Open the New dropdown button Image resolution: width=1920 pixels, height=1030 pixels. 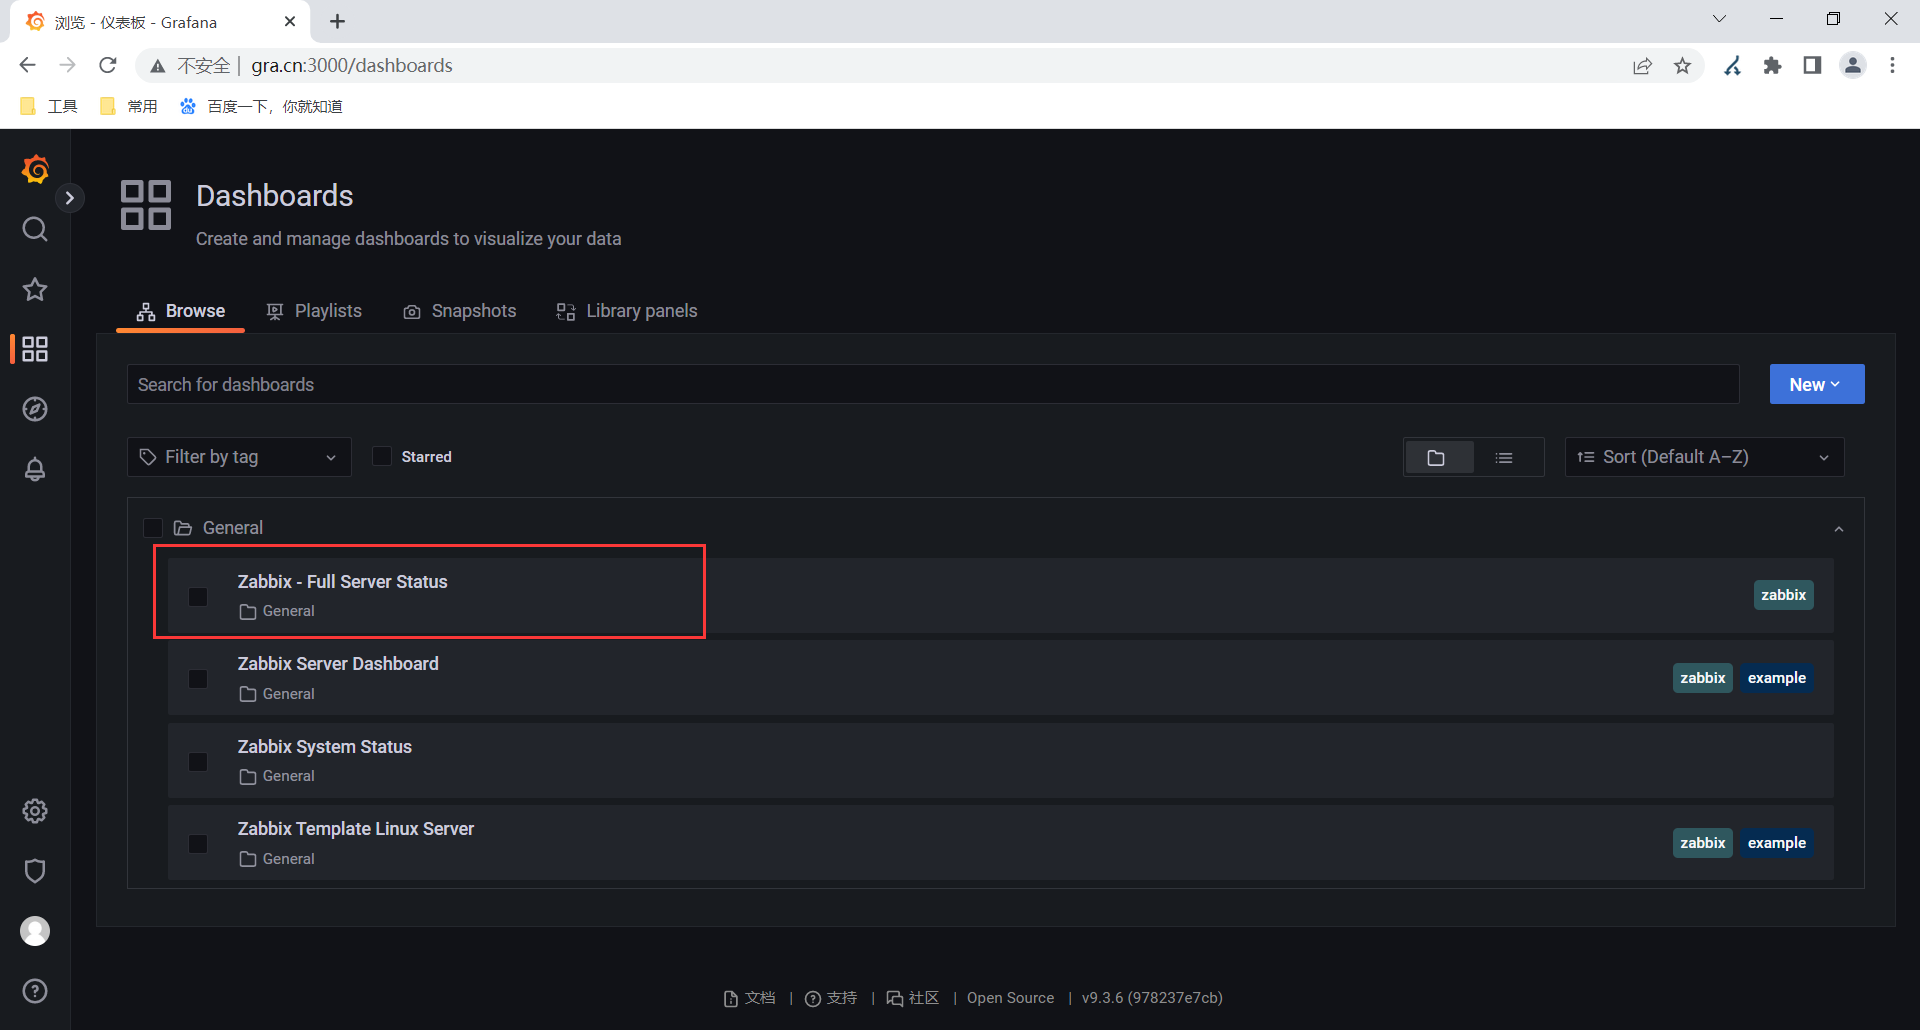point(1816,385)
